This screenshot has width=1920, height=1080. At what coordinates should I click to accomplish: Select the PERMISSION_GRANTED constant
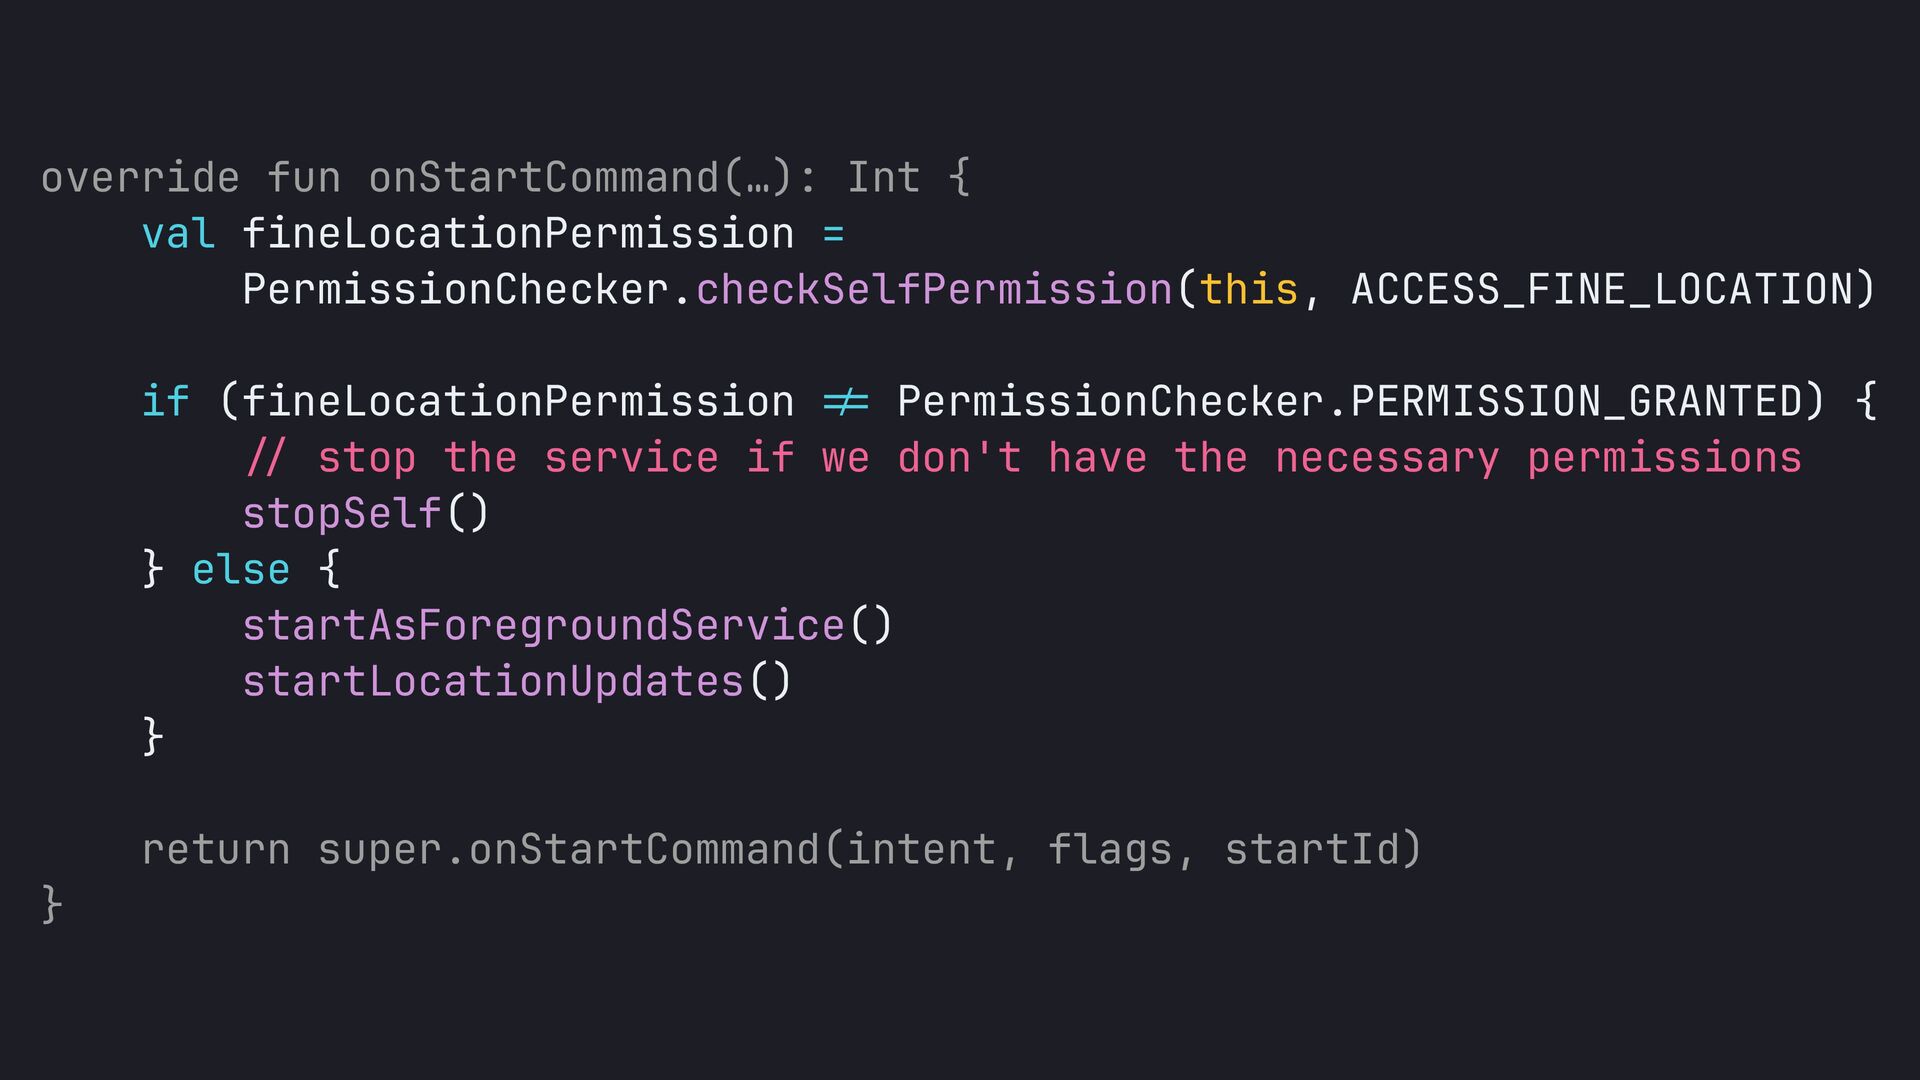1577,402
